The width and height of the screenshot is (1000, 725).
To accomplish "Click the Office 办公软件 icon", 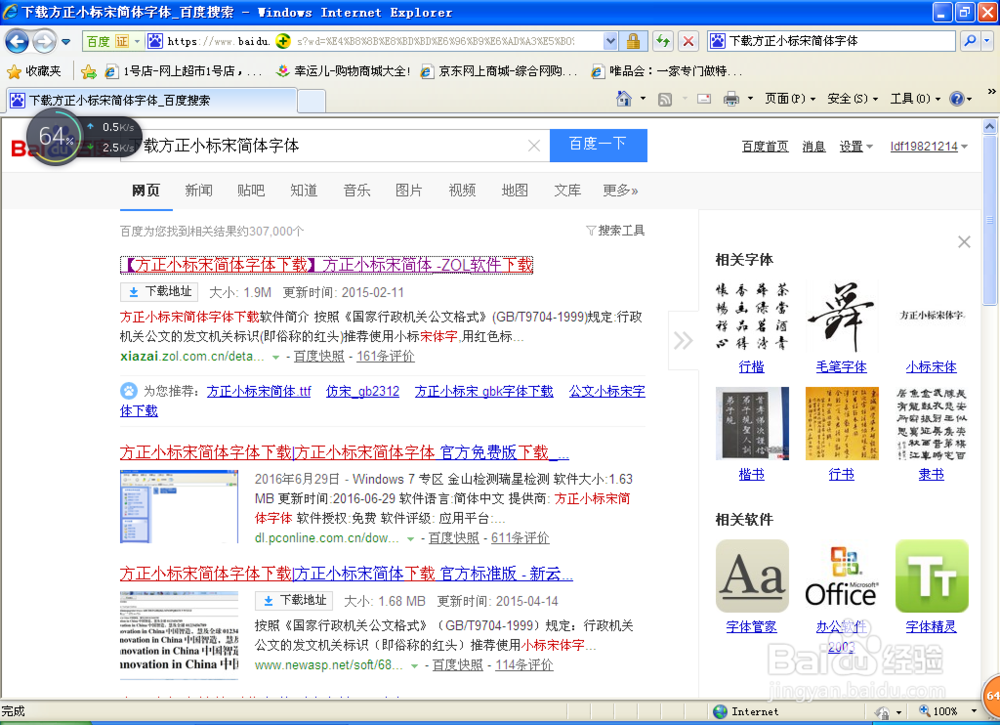I will [x=842, y=576].
